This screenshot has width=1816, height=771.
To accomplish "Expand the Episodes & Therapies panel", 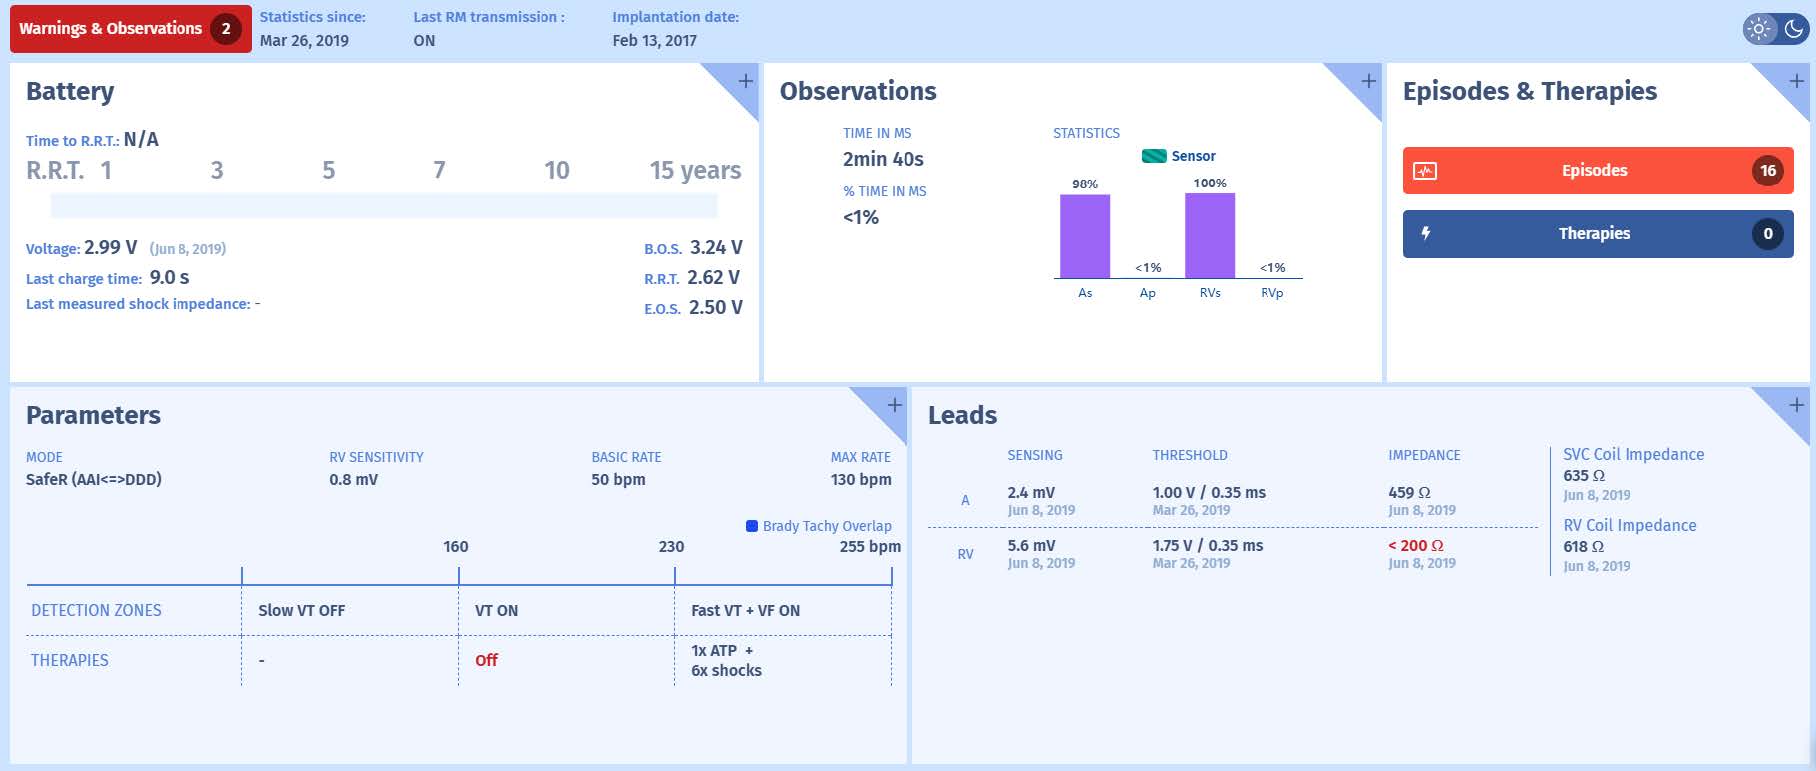I will pyautogui.click(x=1796, y=81).
